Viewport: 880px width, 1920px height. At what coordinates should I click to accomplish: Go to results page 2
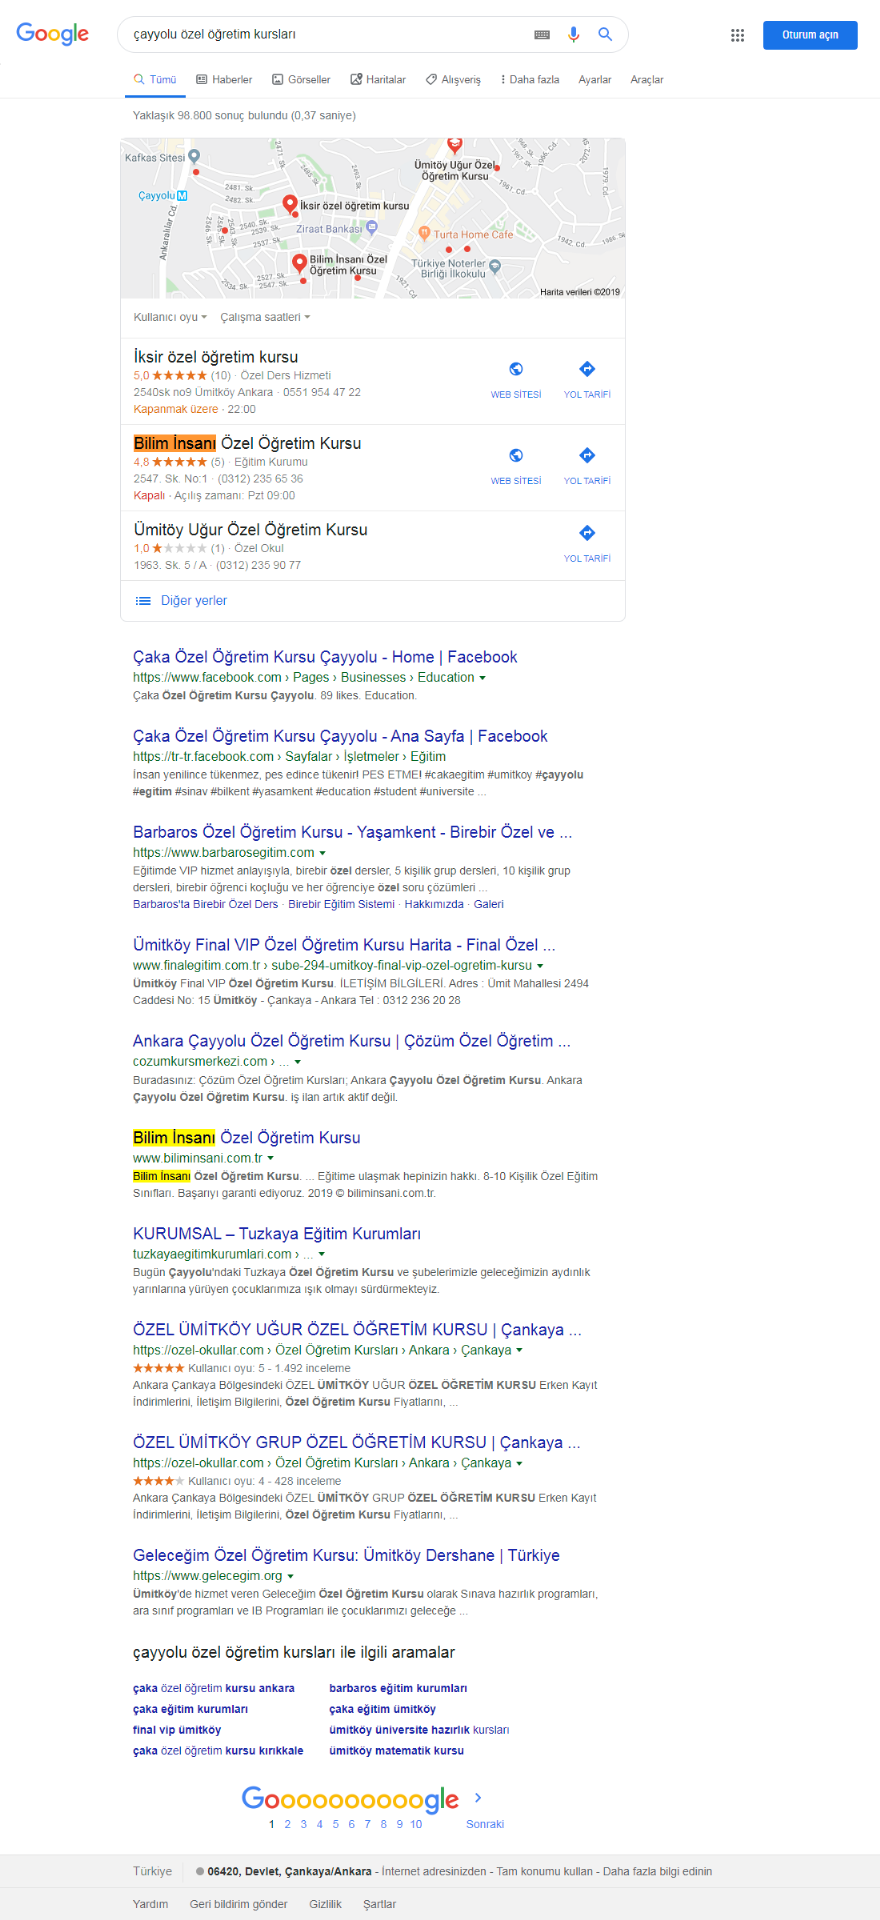pos(288,1824)
